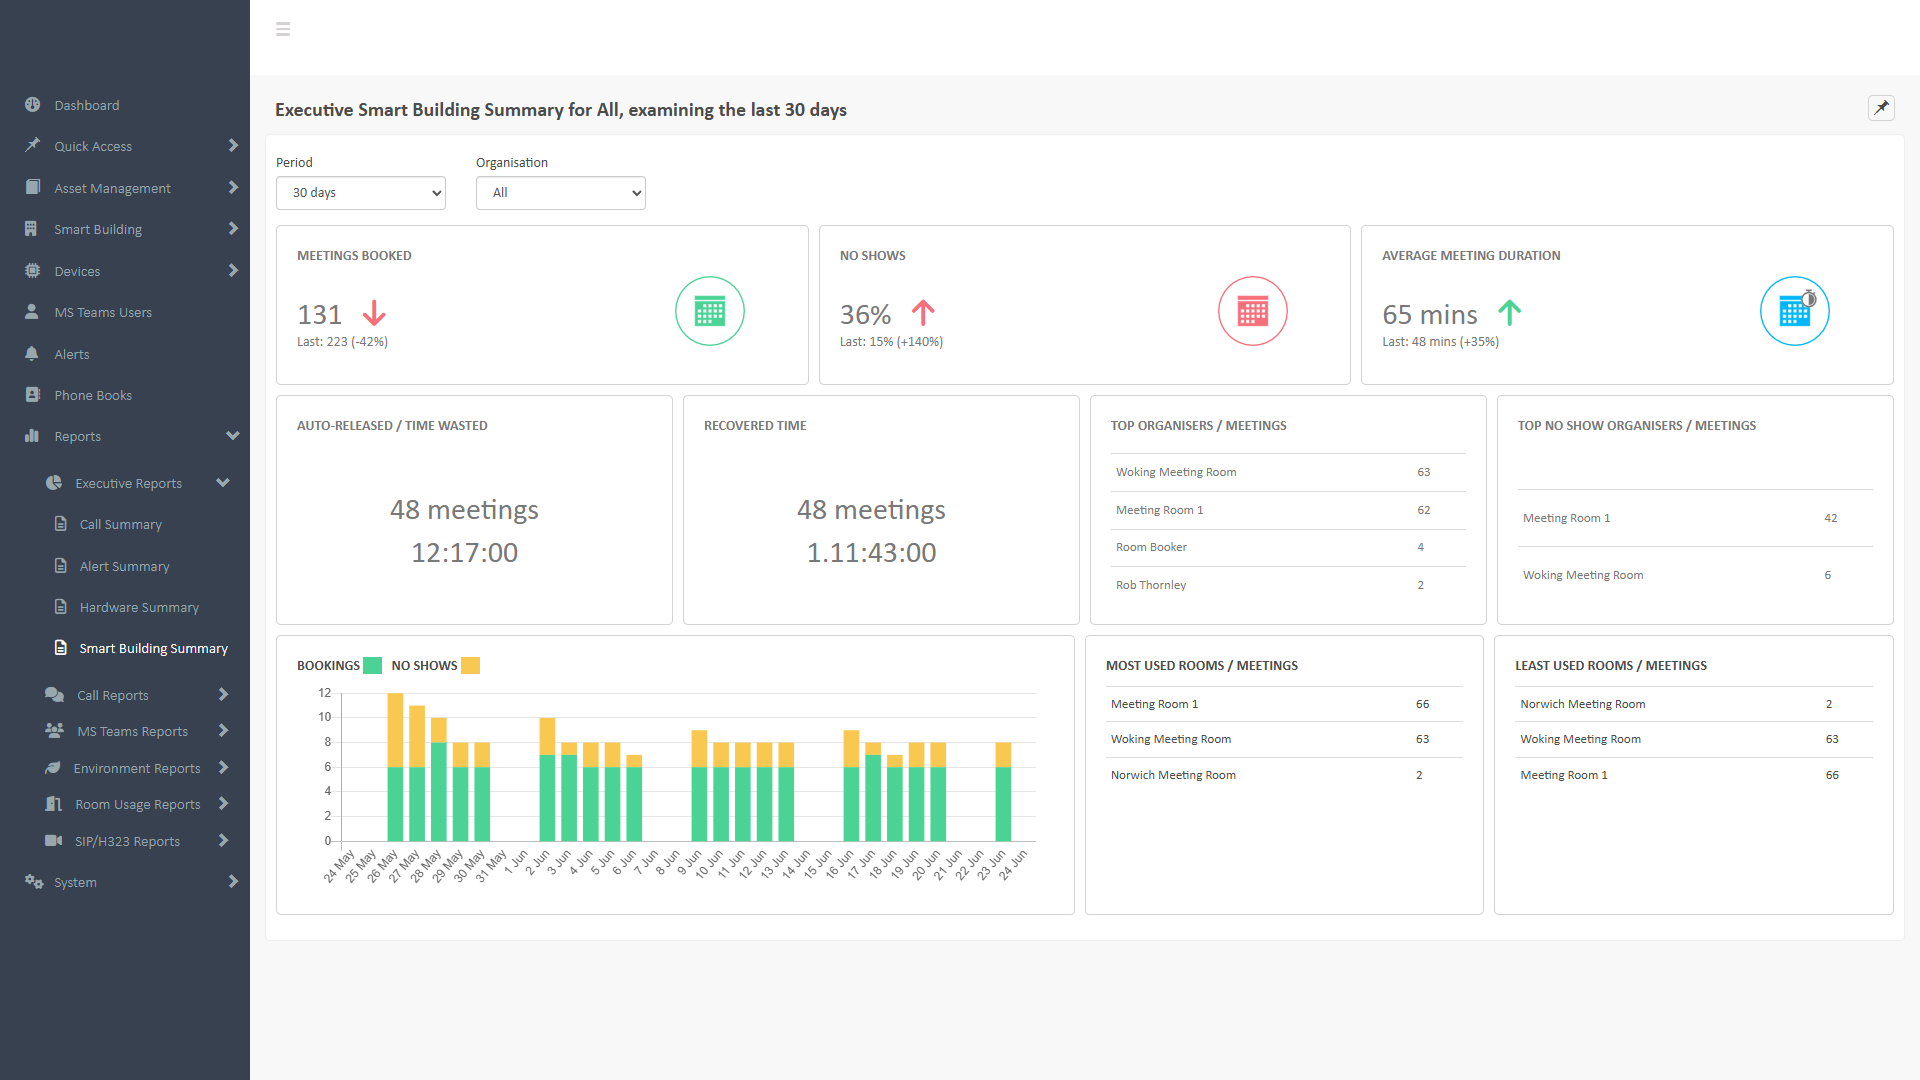1920x1080 pixels.
Task: Open the Call Summary report
Action: coord(120,524)
